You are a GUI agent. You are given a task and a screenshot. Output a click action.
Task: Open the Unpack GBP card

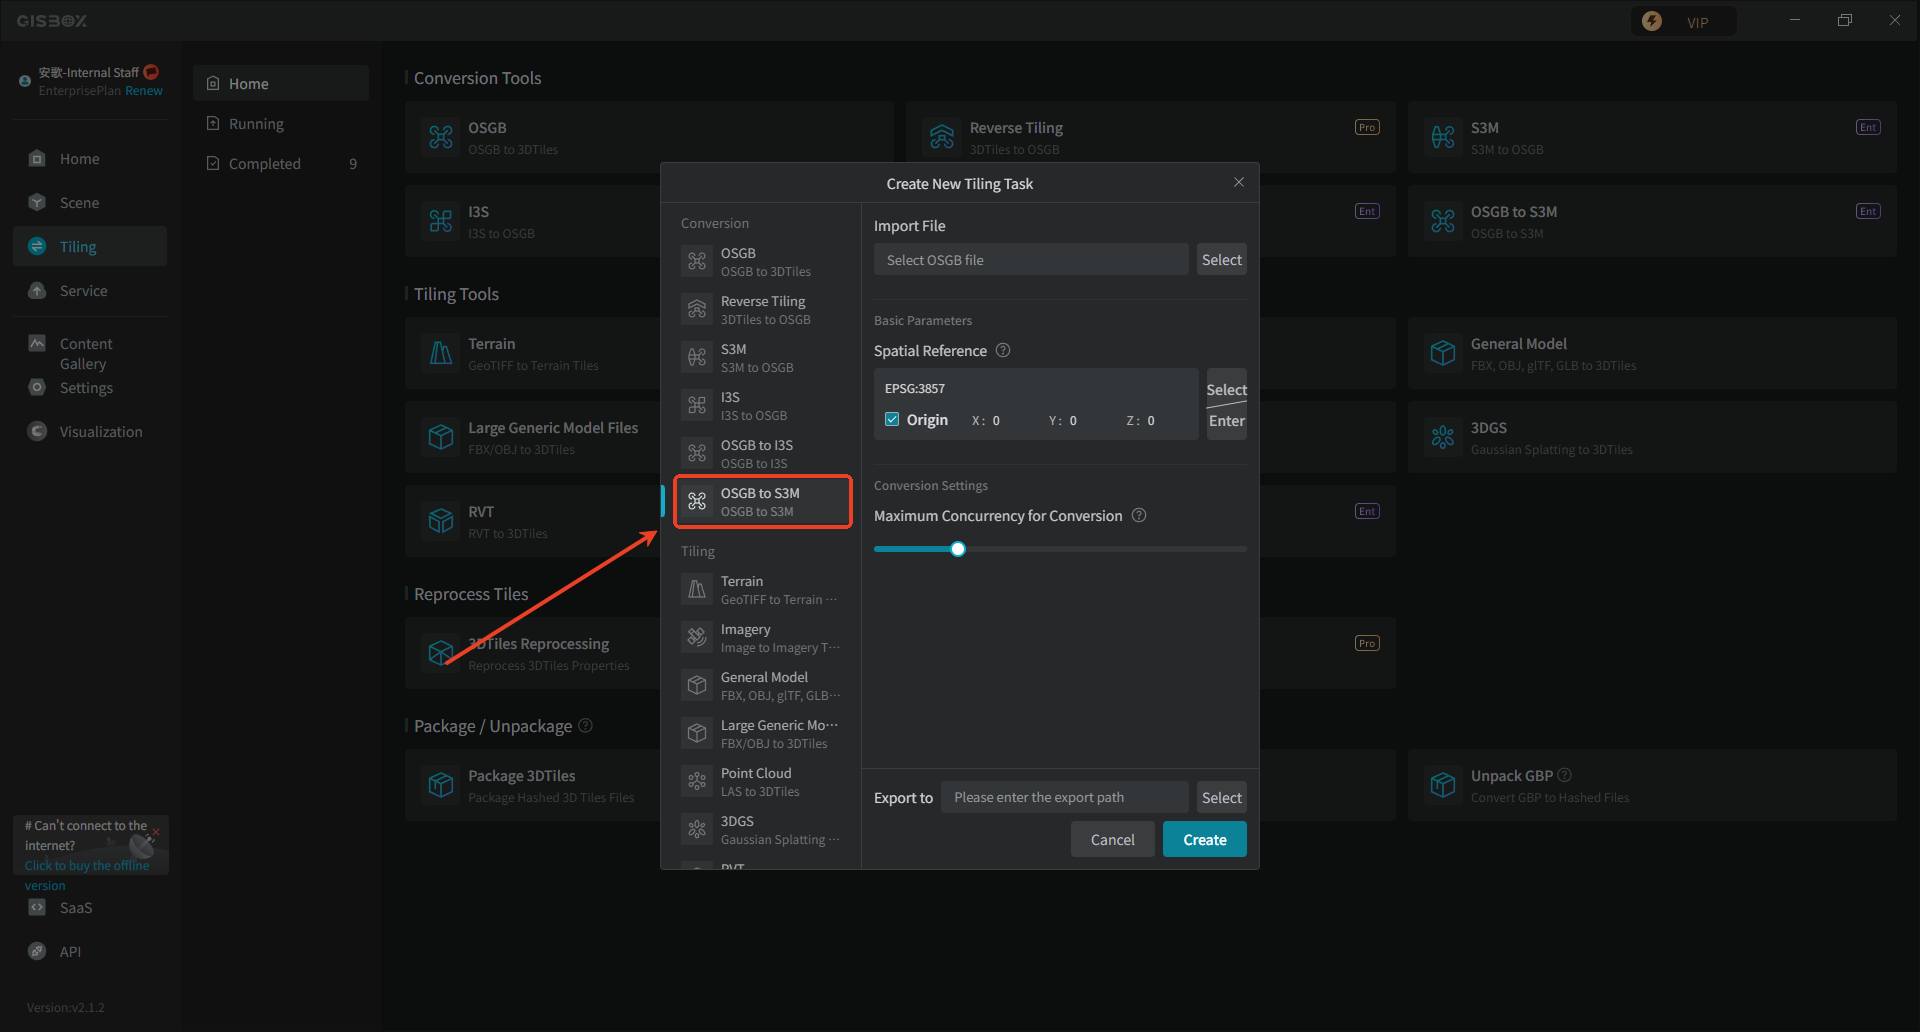pos(1652,785)
